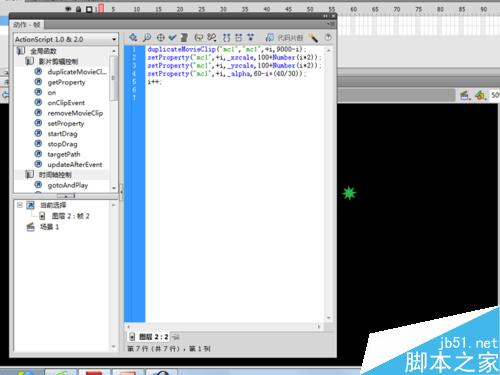Collapse the timeline control (时间轴控制) folder
Screen dimensions: 500x375
coord(30,174)
